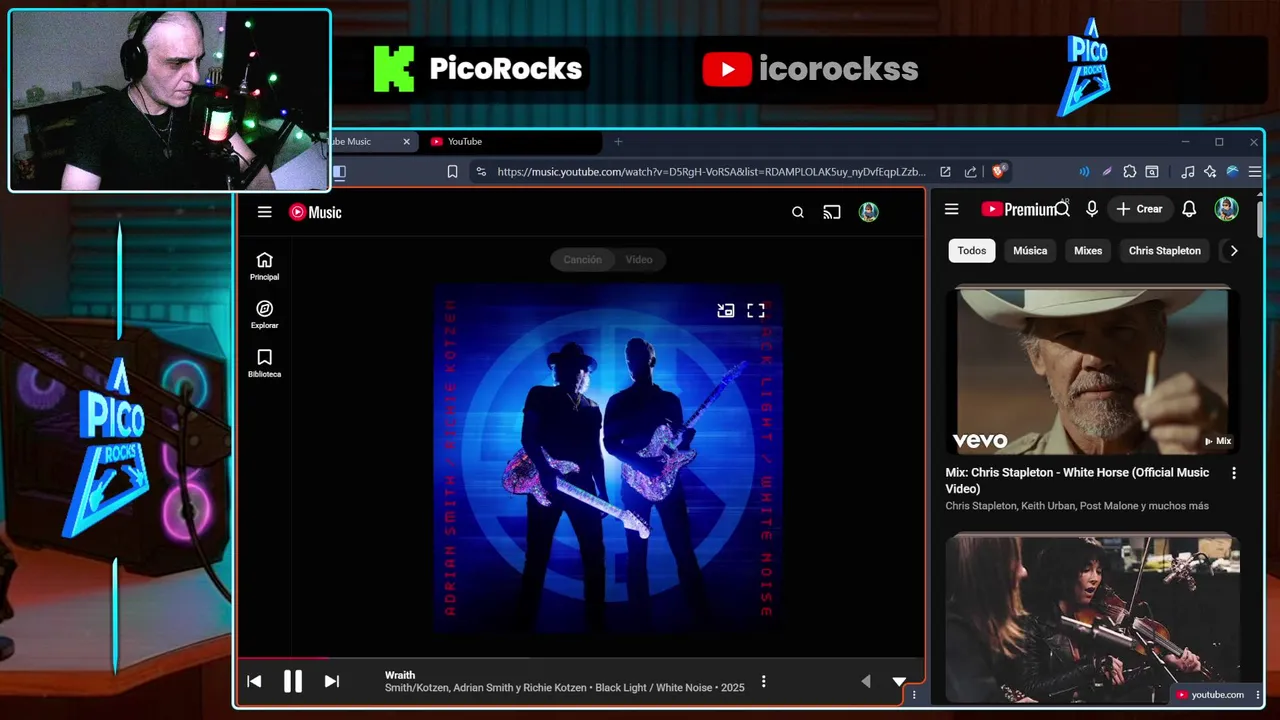Click the music.youtube.com URL field
The height and width of the screenshot is (720, 1280).
(x=711, y=172)
